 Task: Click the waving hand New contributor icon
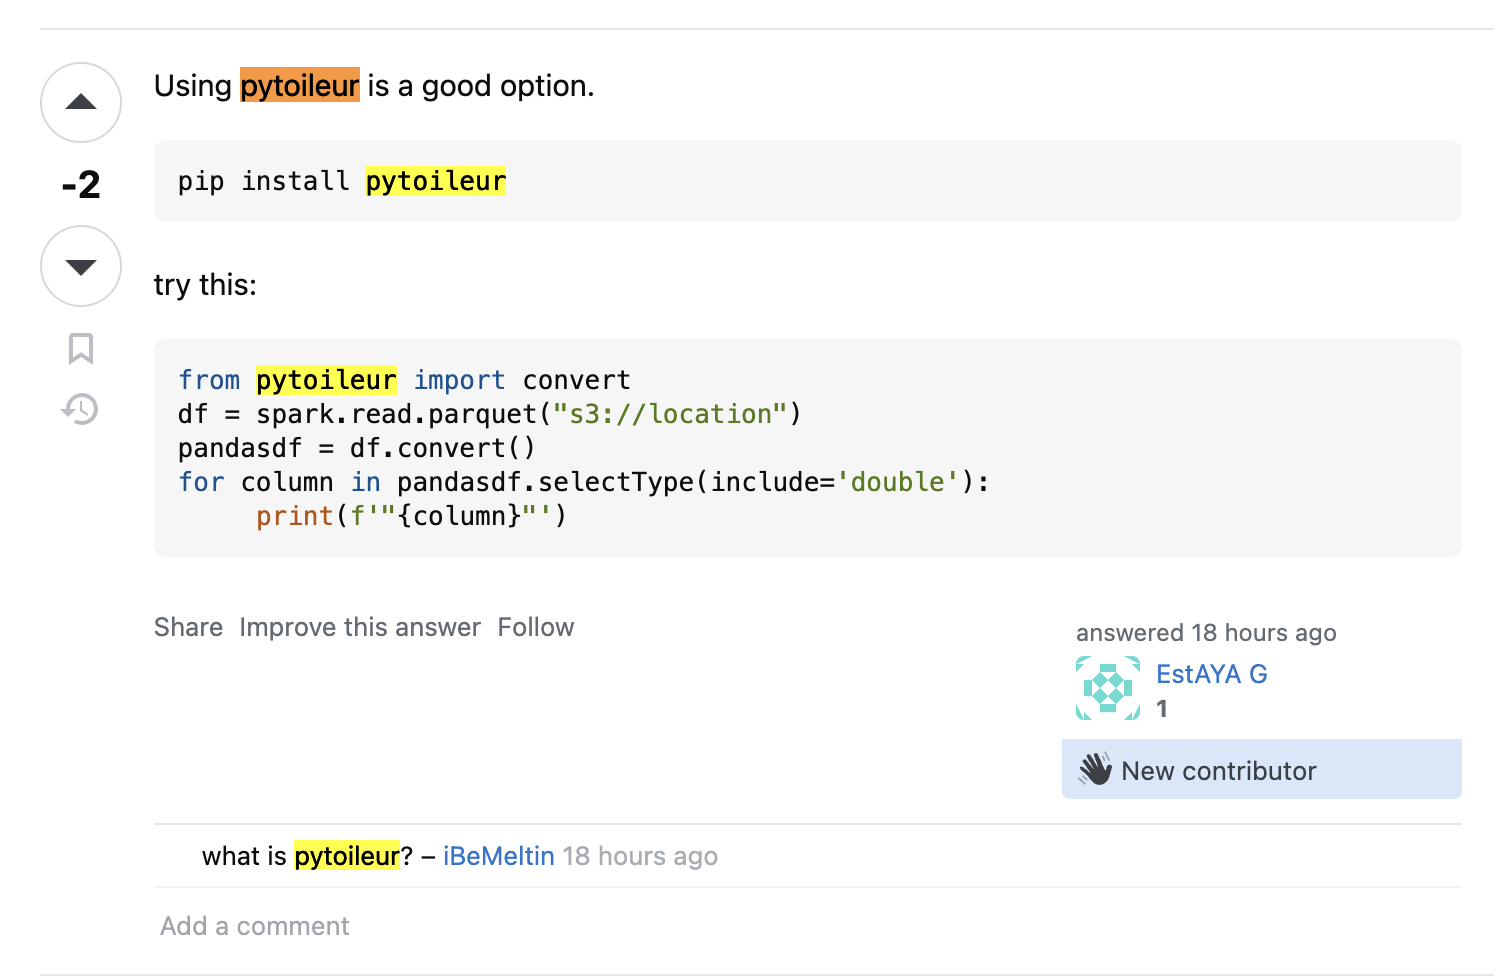(1096, 770)
